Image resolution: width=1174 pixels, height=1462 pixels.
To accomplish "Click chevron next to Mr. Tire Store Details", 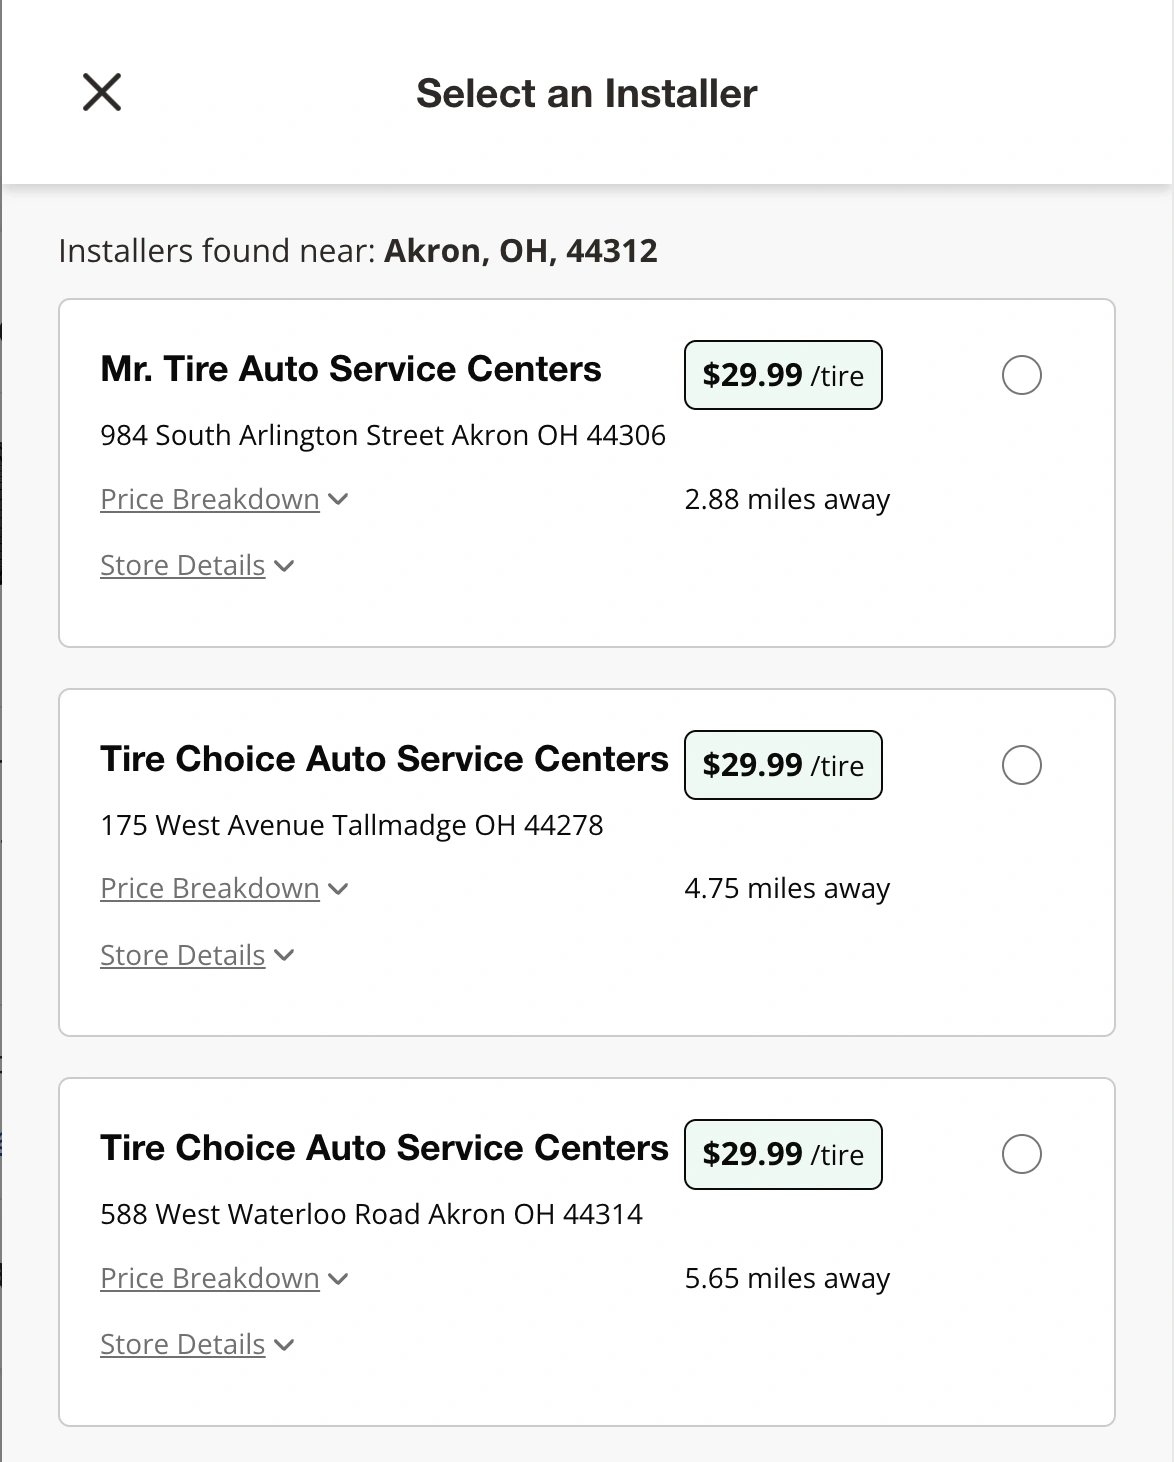I will [284, 566].
